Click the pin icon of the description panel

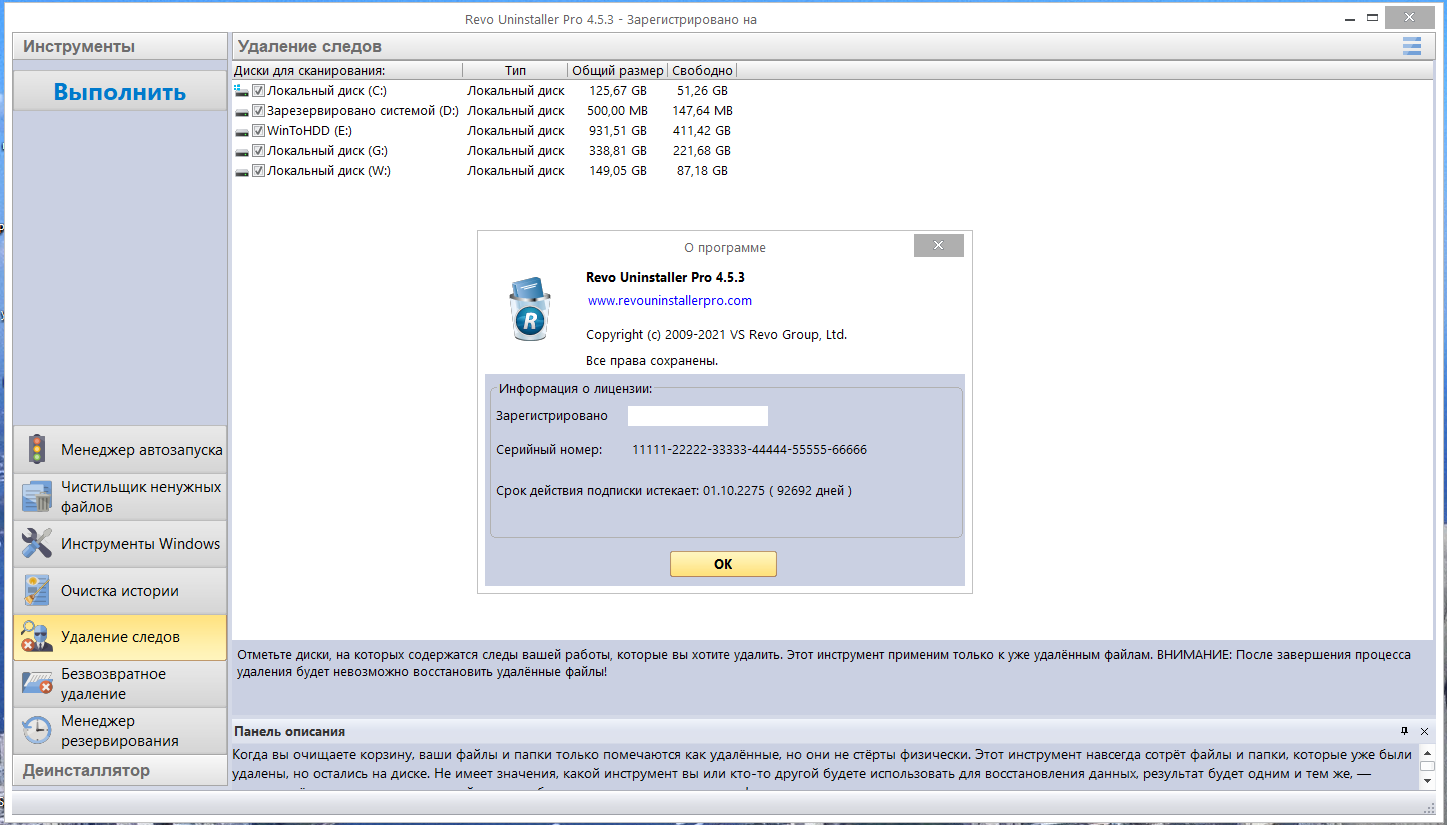click(x=1404, y=731)
